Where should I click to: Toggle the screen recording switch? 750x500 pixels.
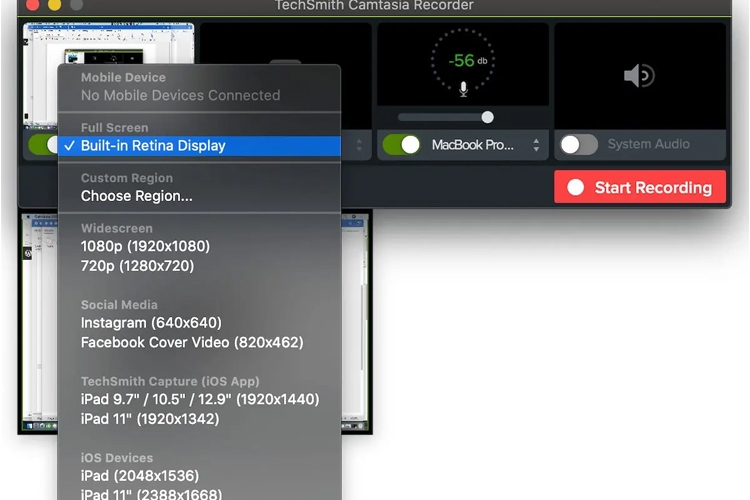[x=43, y=144]
